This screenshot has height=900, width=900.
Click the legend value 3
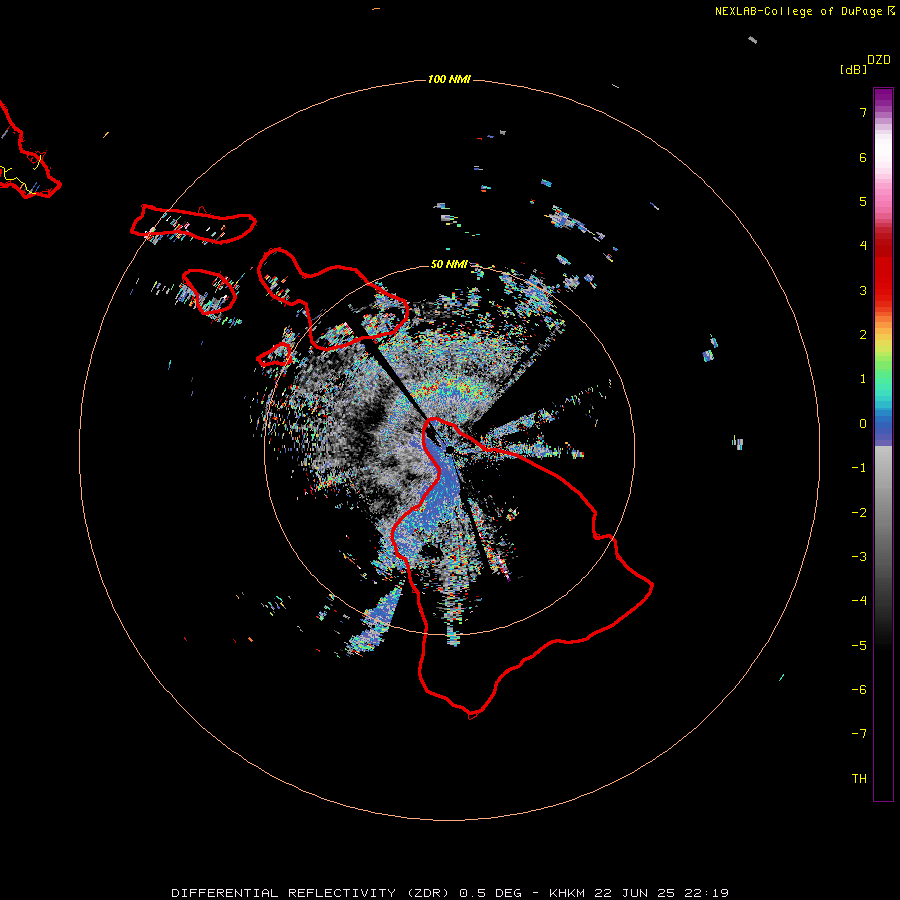(x=863, y=290)
